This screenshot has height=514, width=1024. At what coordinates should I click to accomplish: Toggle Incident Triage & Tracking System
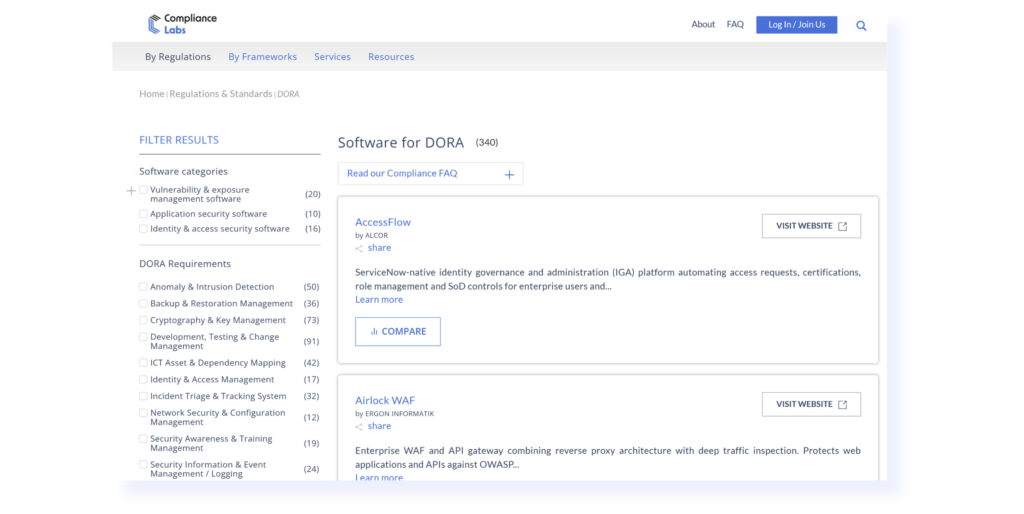tap(143, 396)
